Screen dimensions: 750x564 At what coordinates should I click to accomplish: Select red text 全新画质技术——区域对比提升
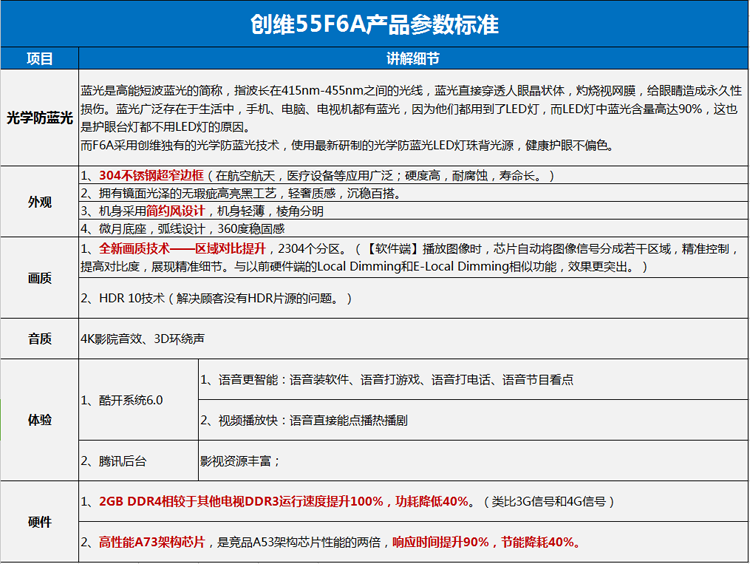click(182, 249)
